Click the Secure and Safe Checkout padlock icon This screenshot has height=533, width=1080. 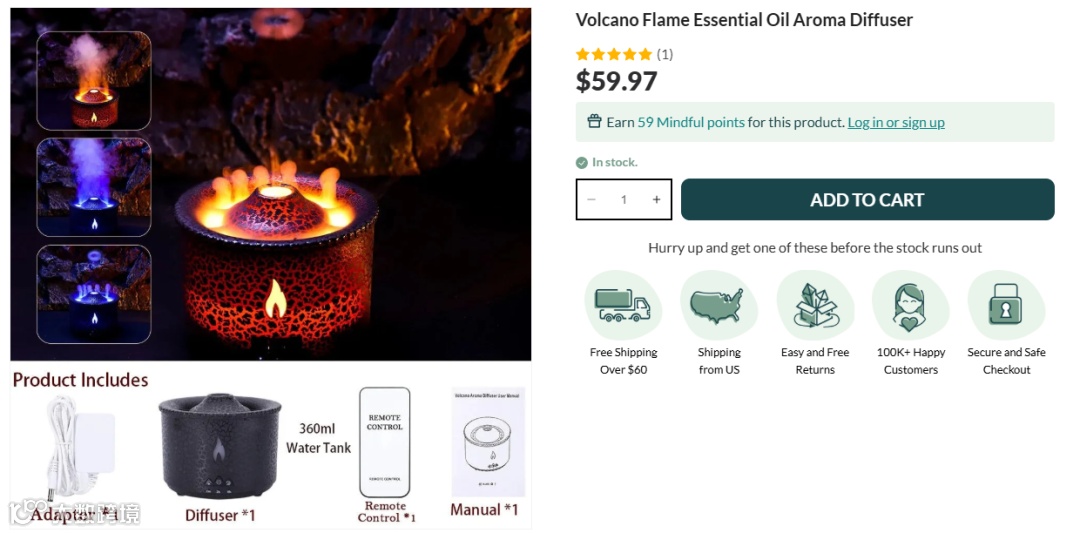coord(1006,305)
